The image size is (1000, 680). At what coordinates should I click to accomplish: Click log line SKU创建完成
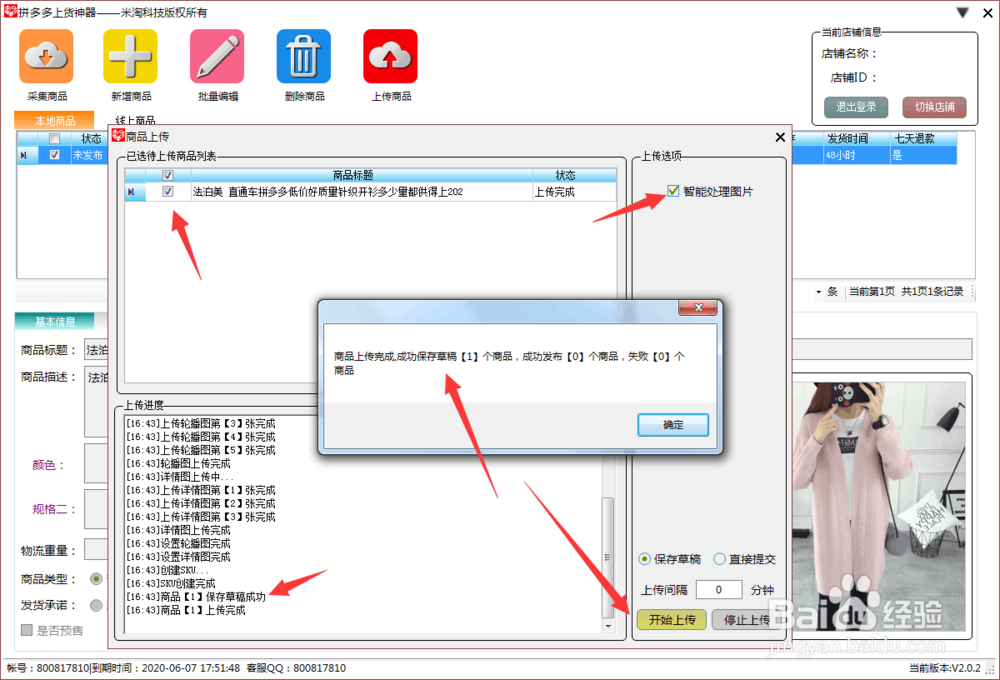pyautogui.click(x=171, y=584)
